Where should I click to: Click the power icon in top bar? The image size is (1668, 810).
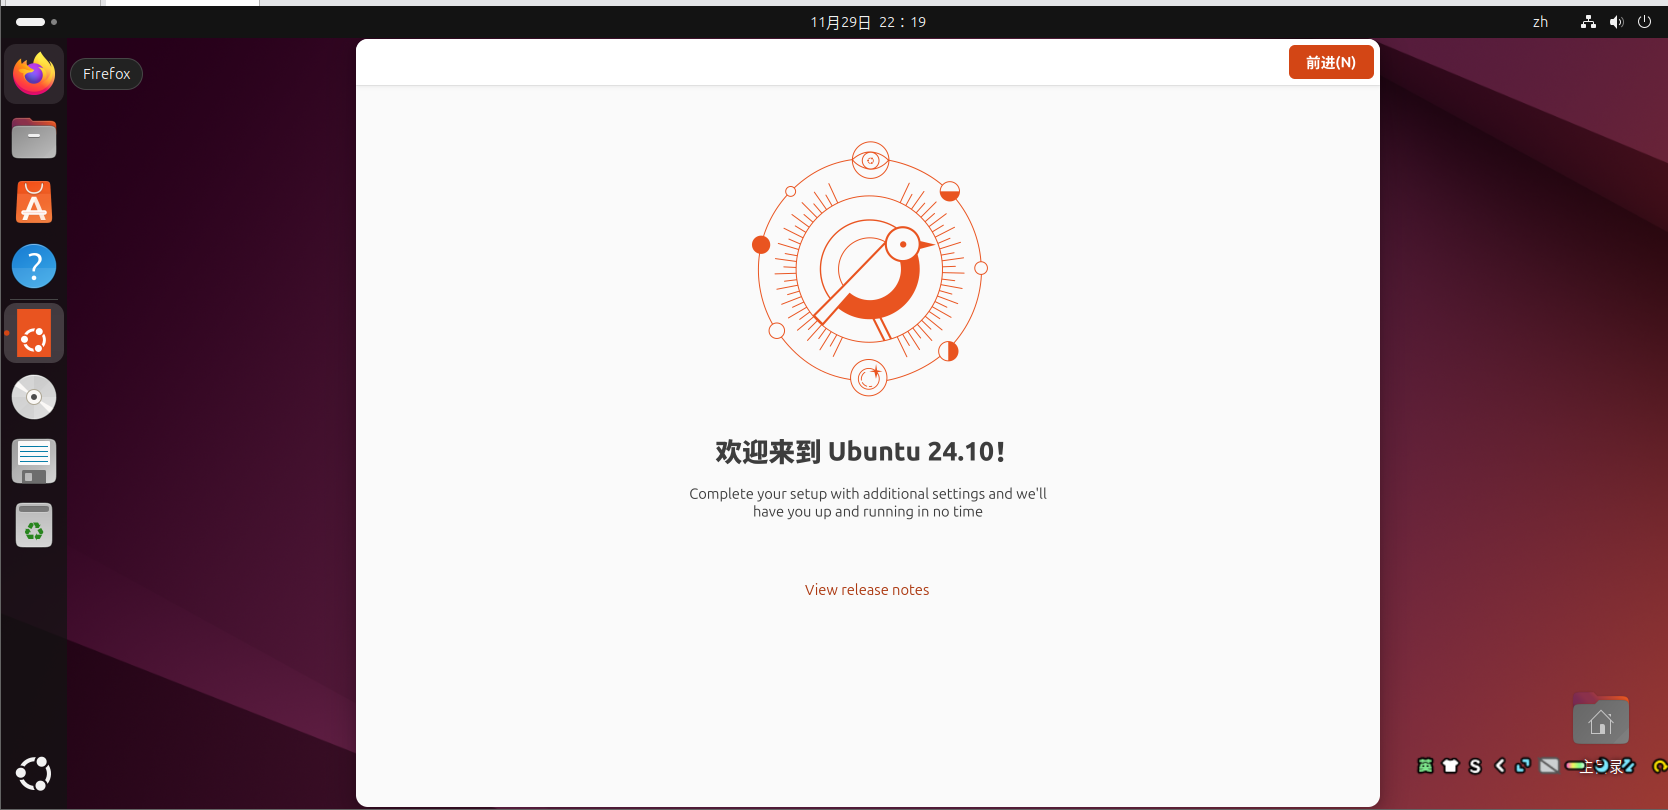(x=1644, y=22)
